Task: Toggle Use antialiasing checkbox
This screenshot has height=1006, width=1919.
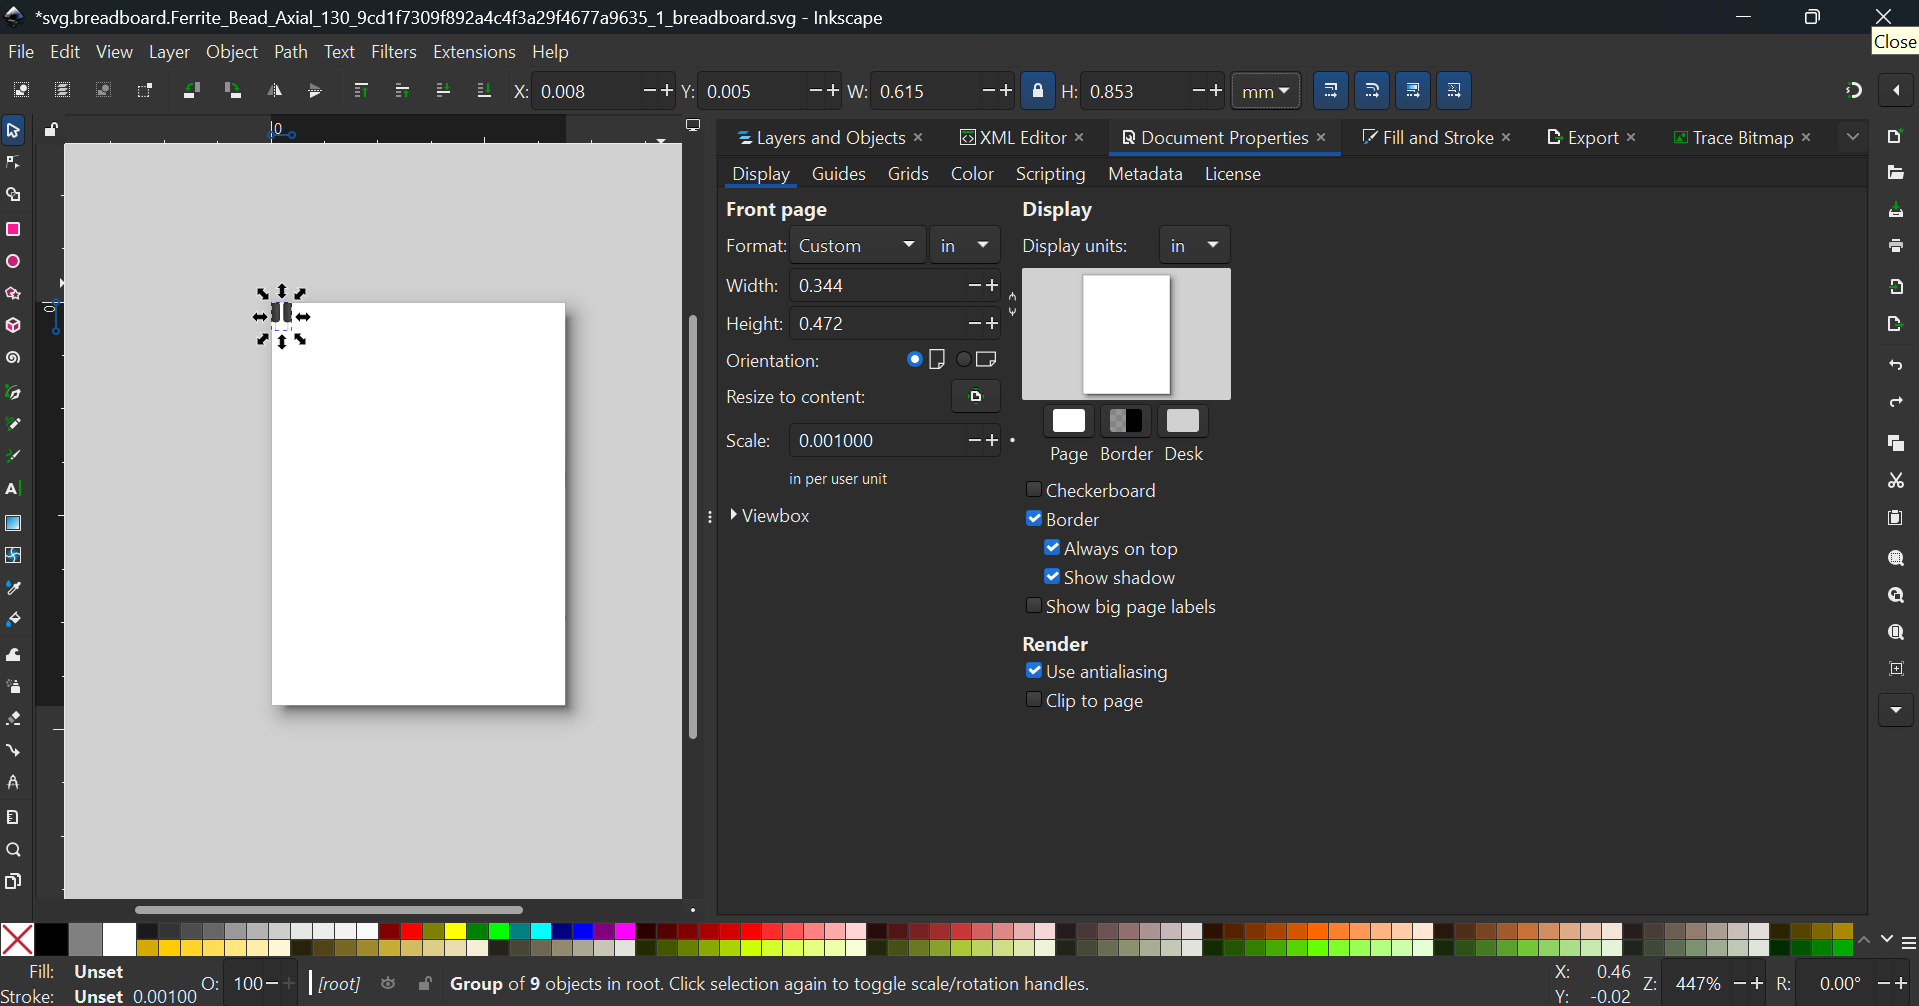Action: (x=1034, y=671)
